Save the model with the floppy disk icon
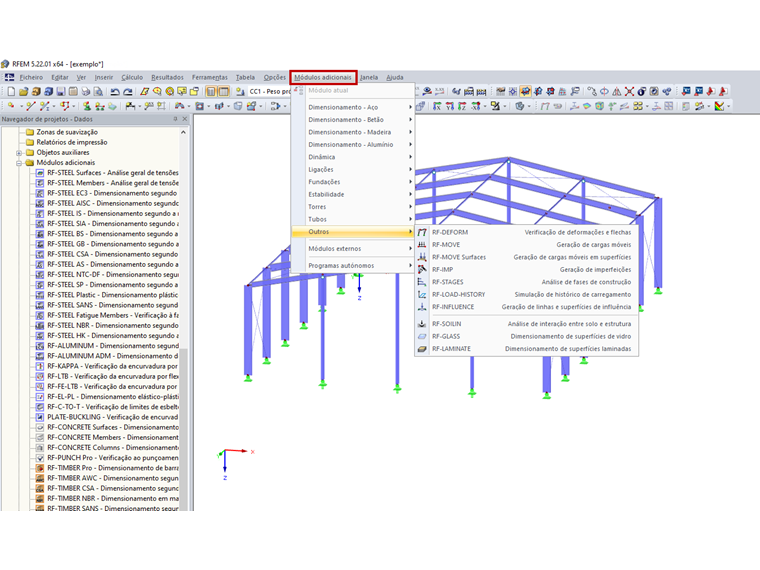This screenshot has height=570, width=760. pyautogui.click(x=61, y=91)
